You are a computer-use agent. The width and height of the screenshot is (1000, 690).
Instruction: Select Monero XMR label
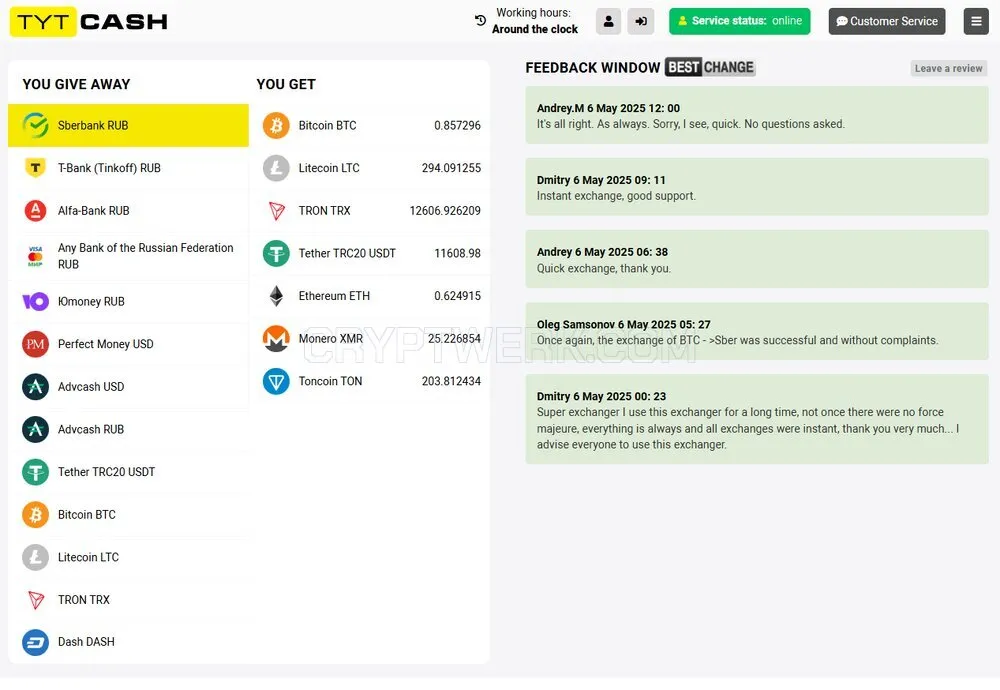[330, 339]
